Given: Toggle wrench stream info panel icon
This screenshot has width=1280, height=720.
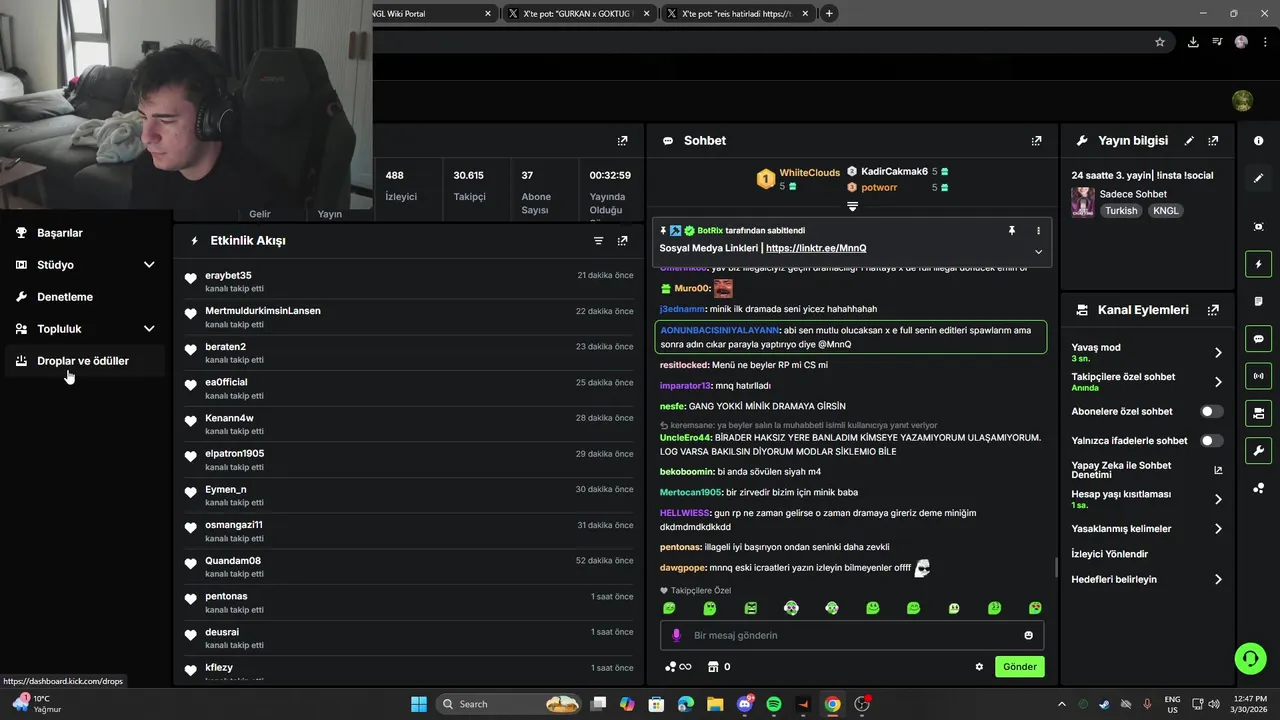Looking at the screenshot, I should click(x=1258, y=450).
